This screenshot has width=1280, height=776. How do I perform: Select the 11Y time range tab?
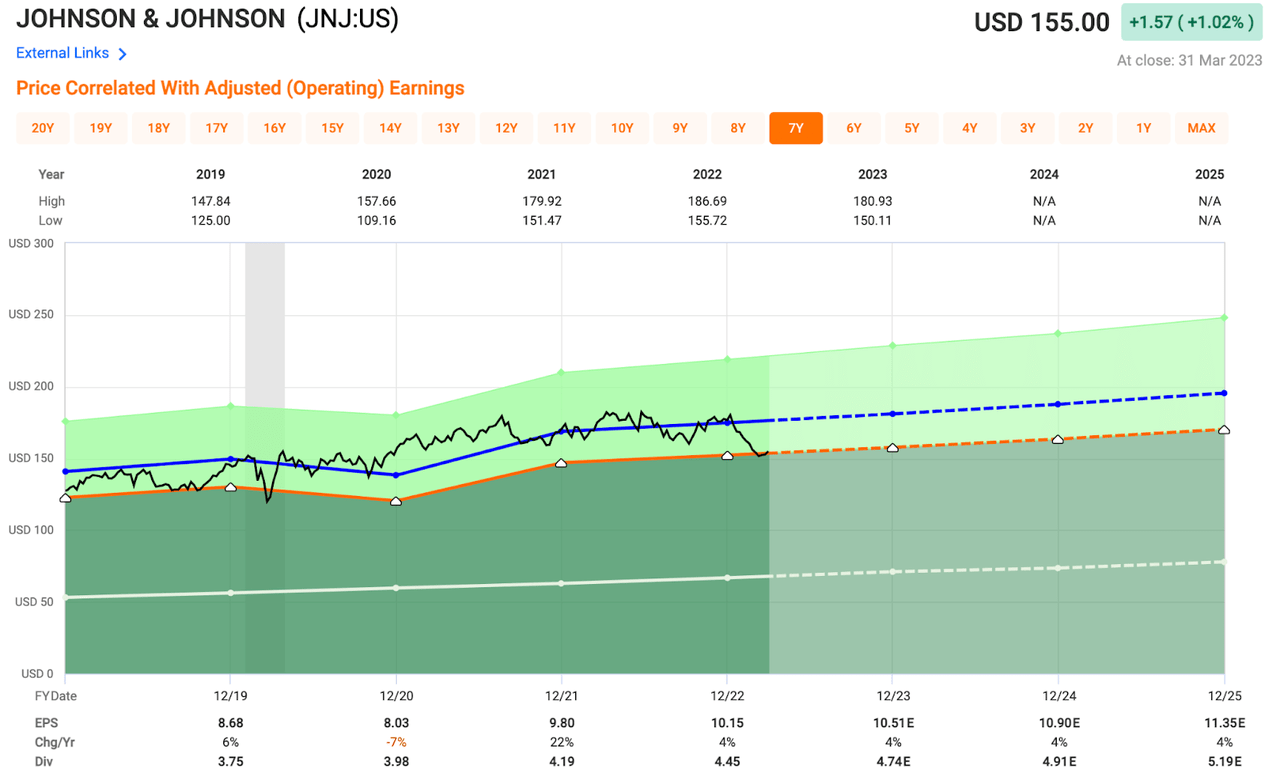(564, 128)
